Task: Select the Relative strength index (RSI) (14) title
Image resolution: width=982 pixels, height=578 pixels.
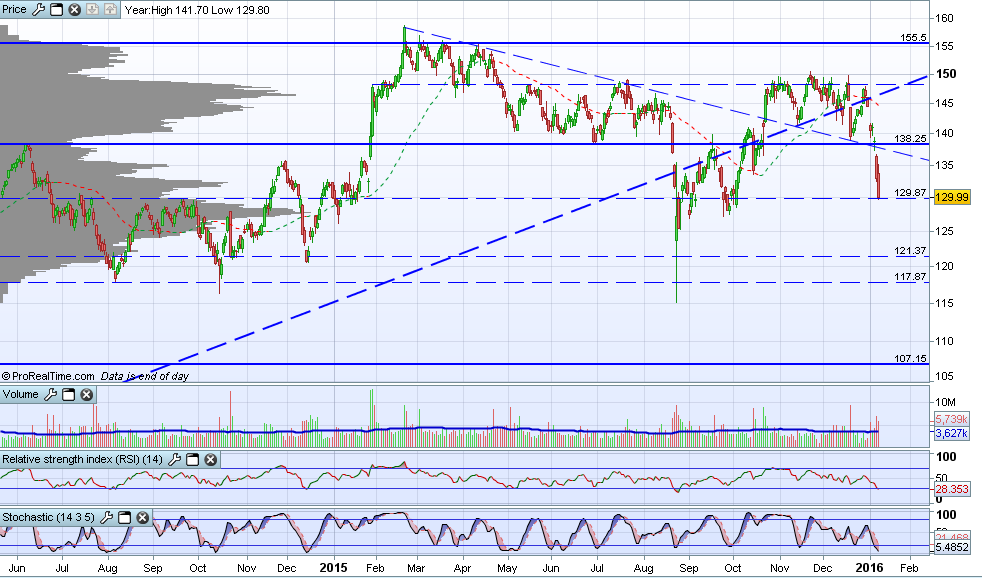Action: (x=83, y=460)
